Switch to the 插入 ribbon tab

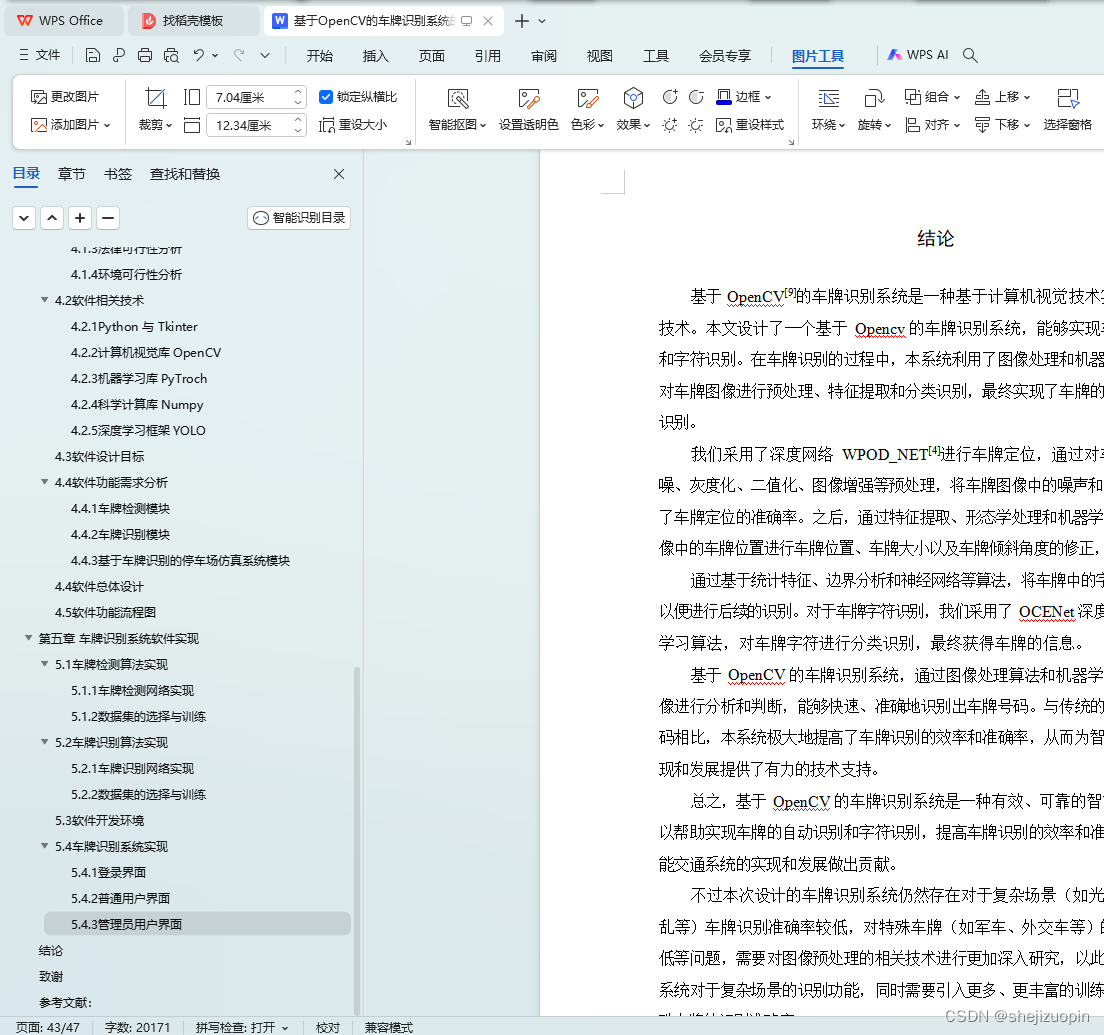375,56
